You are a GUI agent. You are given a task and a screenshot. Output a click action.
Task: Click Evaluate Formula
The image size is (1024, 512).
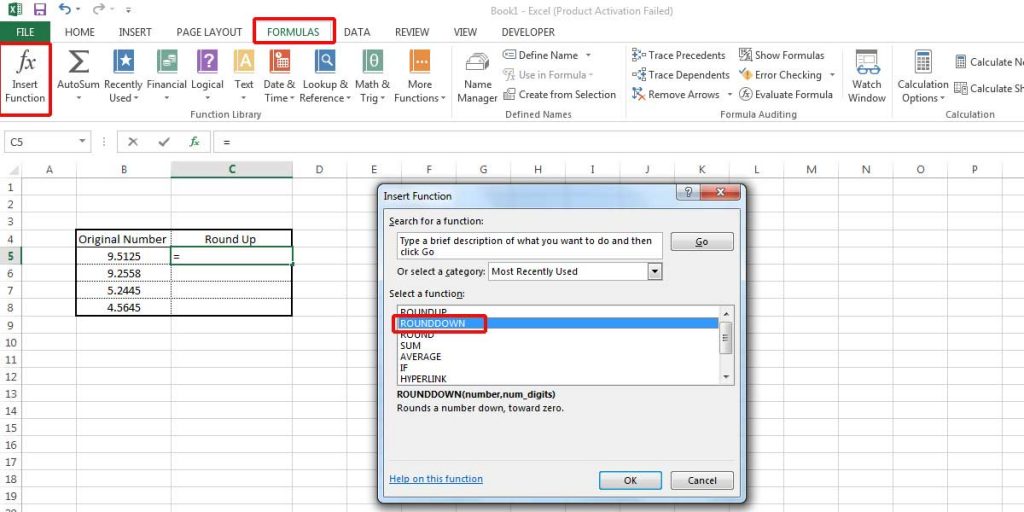786,95
